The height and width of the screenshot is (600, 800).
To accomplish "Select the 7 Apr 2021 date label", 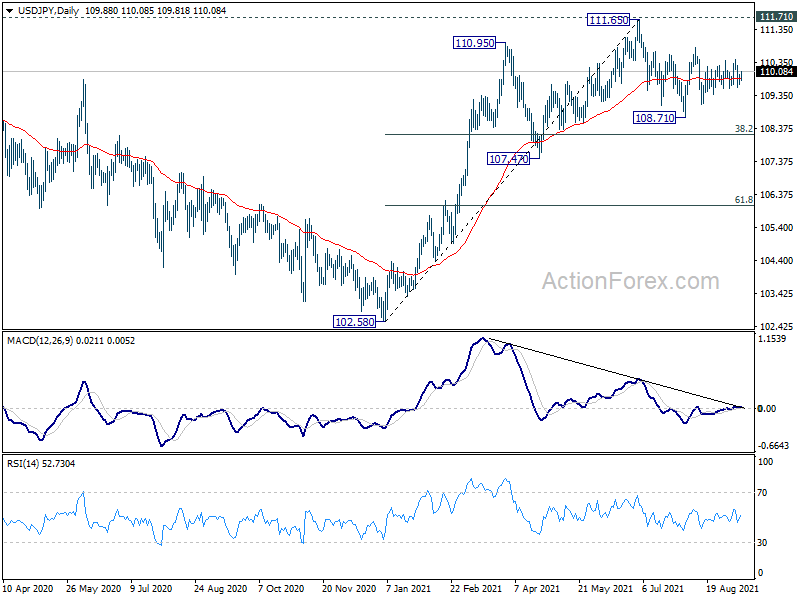I will pos(537,589).
